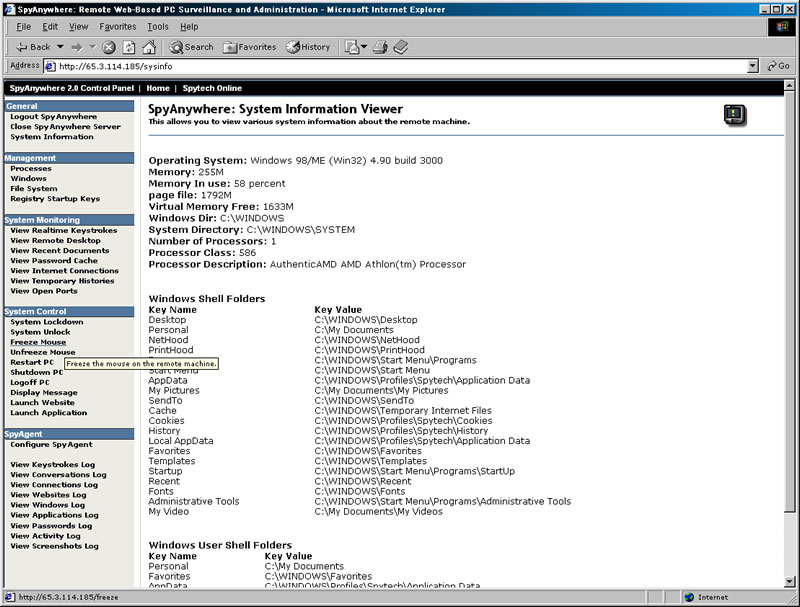Image resolution: width=800 pixels, height=607 pixels.
Task: Open the File System link
Action: [34, 188]
